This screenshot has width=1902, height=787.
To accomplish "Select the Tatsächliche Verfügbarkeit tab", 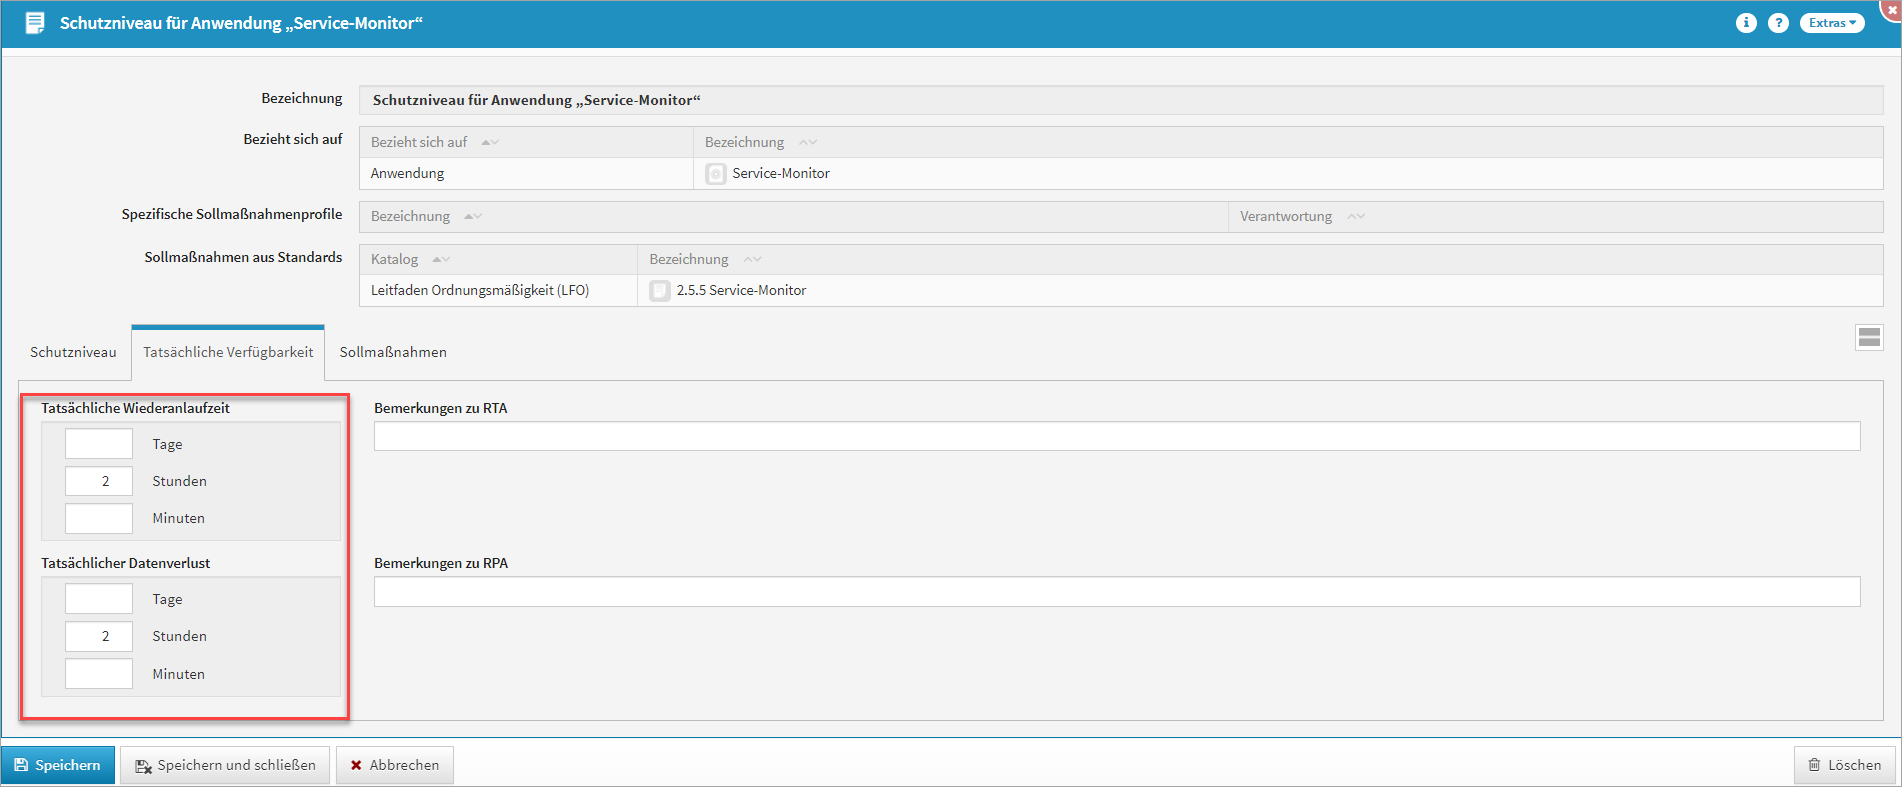I will tap(228, 352).
